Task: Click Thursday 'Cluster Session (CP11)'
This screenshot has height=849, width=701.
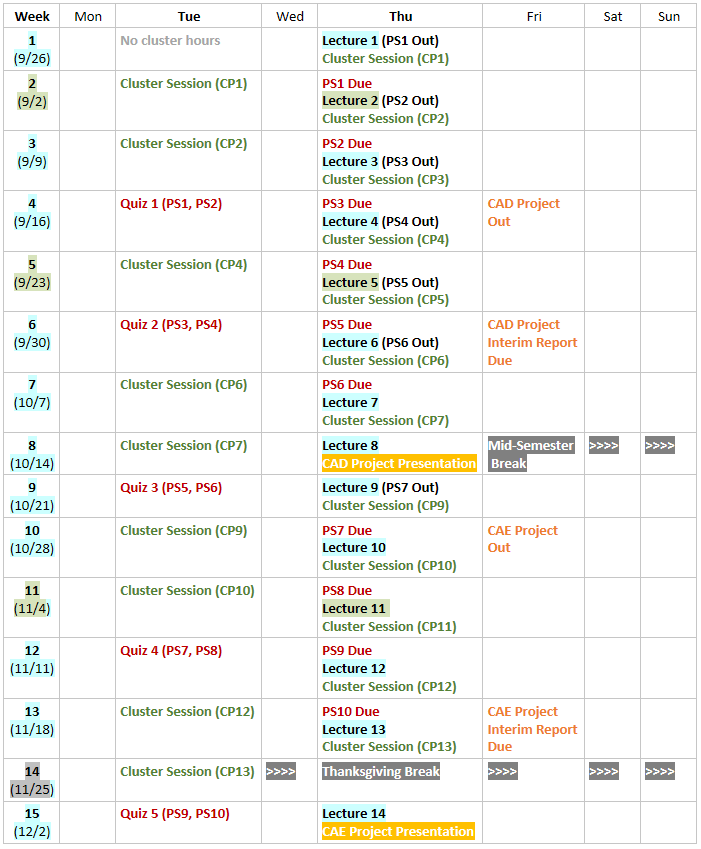Action: coord(389,626)
